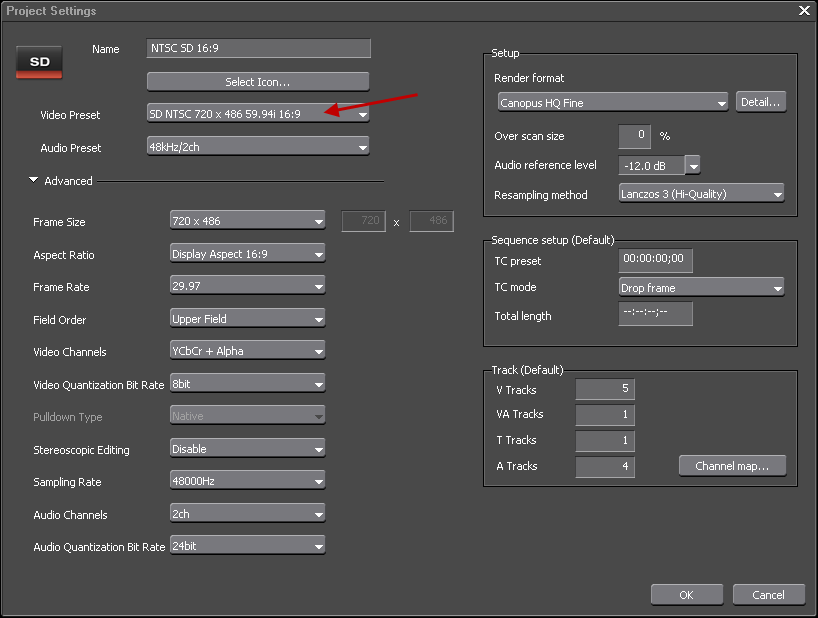Open the Audio Preset dropdown
Viewport: 818px width, 618px height.
click(258, 148)
